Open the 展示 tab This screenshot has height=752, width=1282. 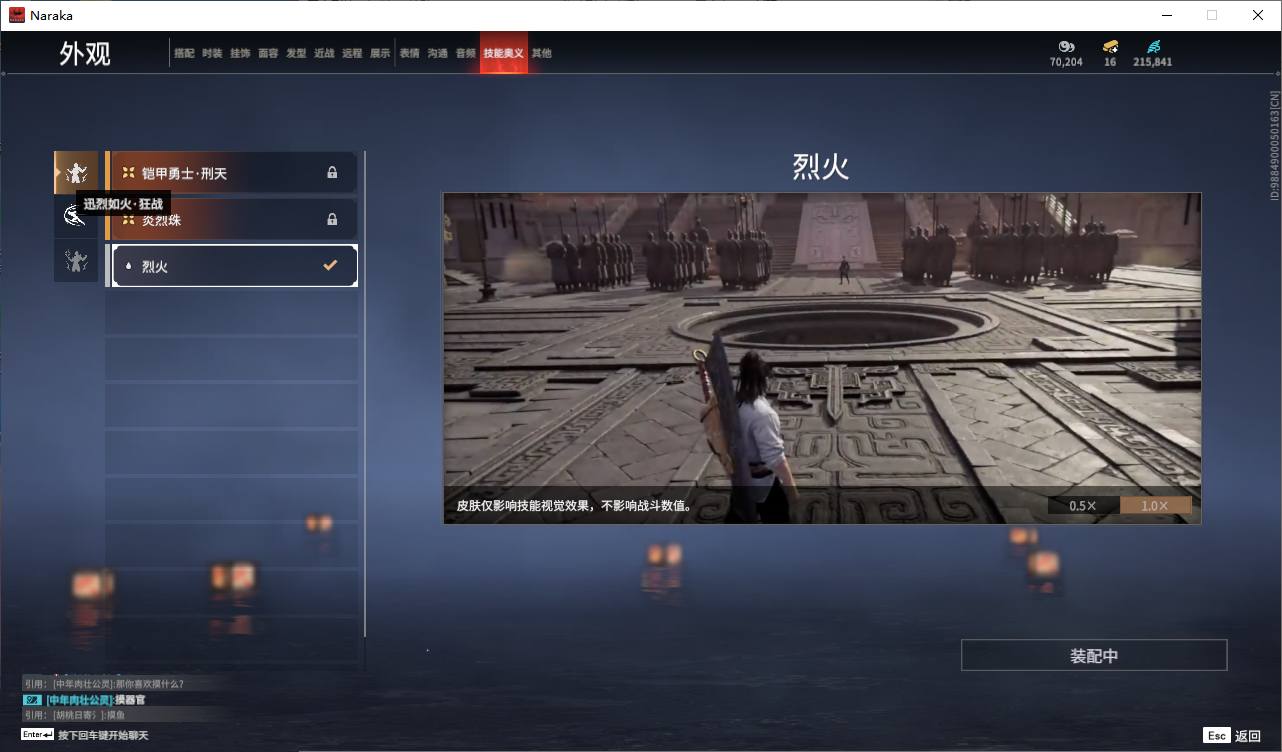(x=380, y=53)
